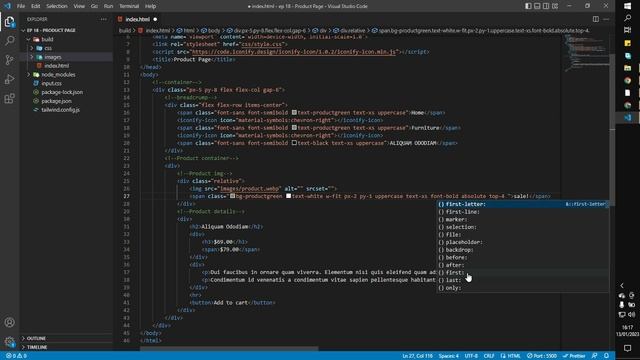Open Source Control view in activity bar
Viewport: 640px width, 360px height.
[9, 60]
